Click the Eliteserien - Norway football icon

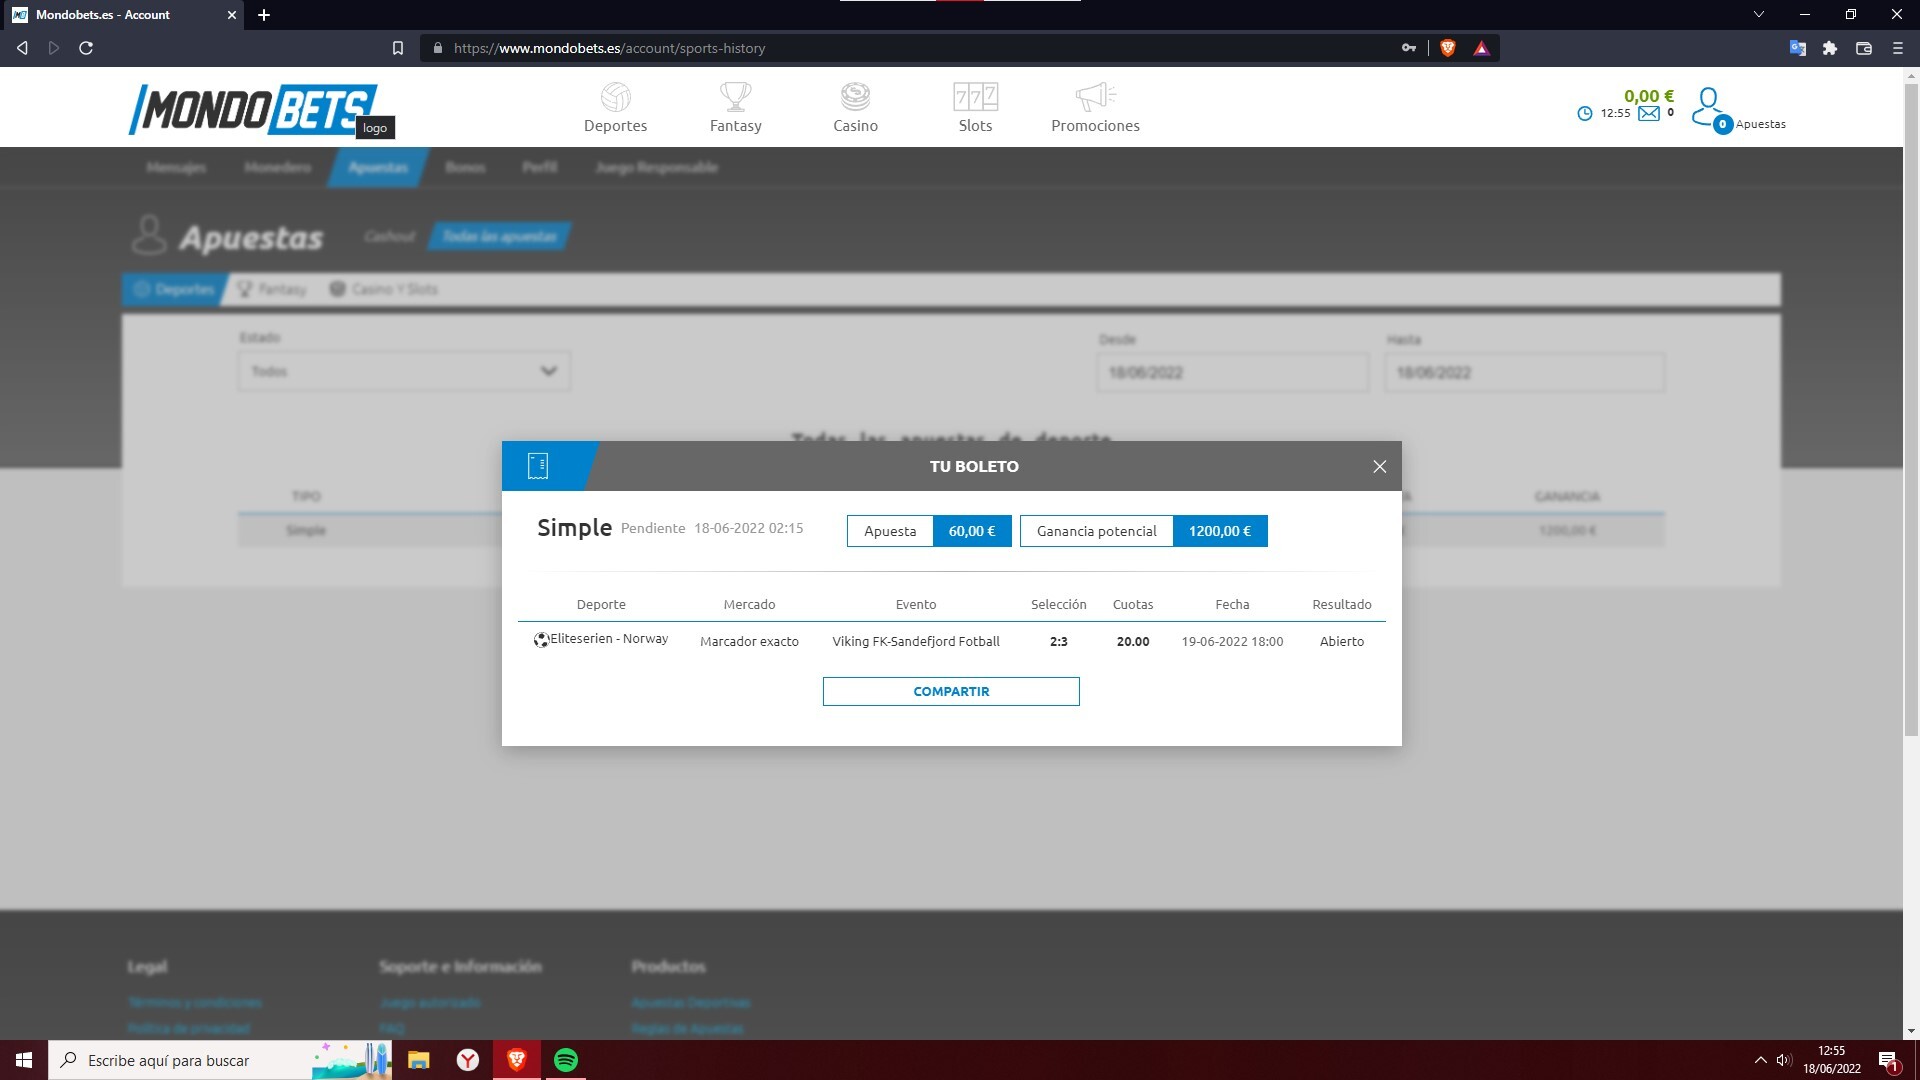pos(541,640)
